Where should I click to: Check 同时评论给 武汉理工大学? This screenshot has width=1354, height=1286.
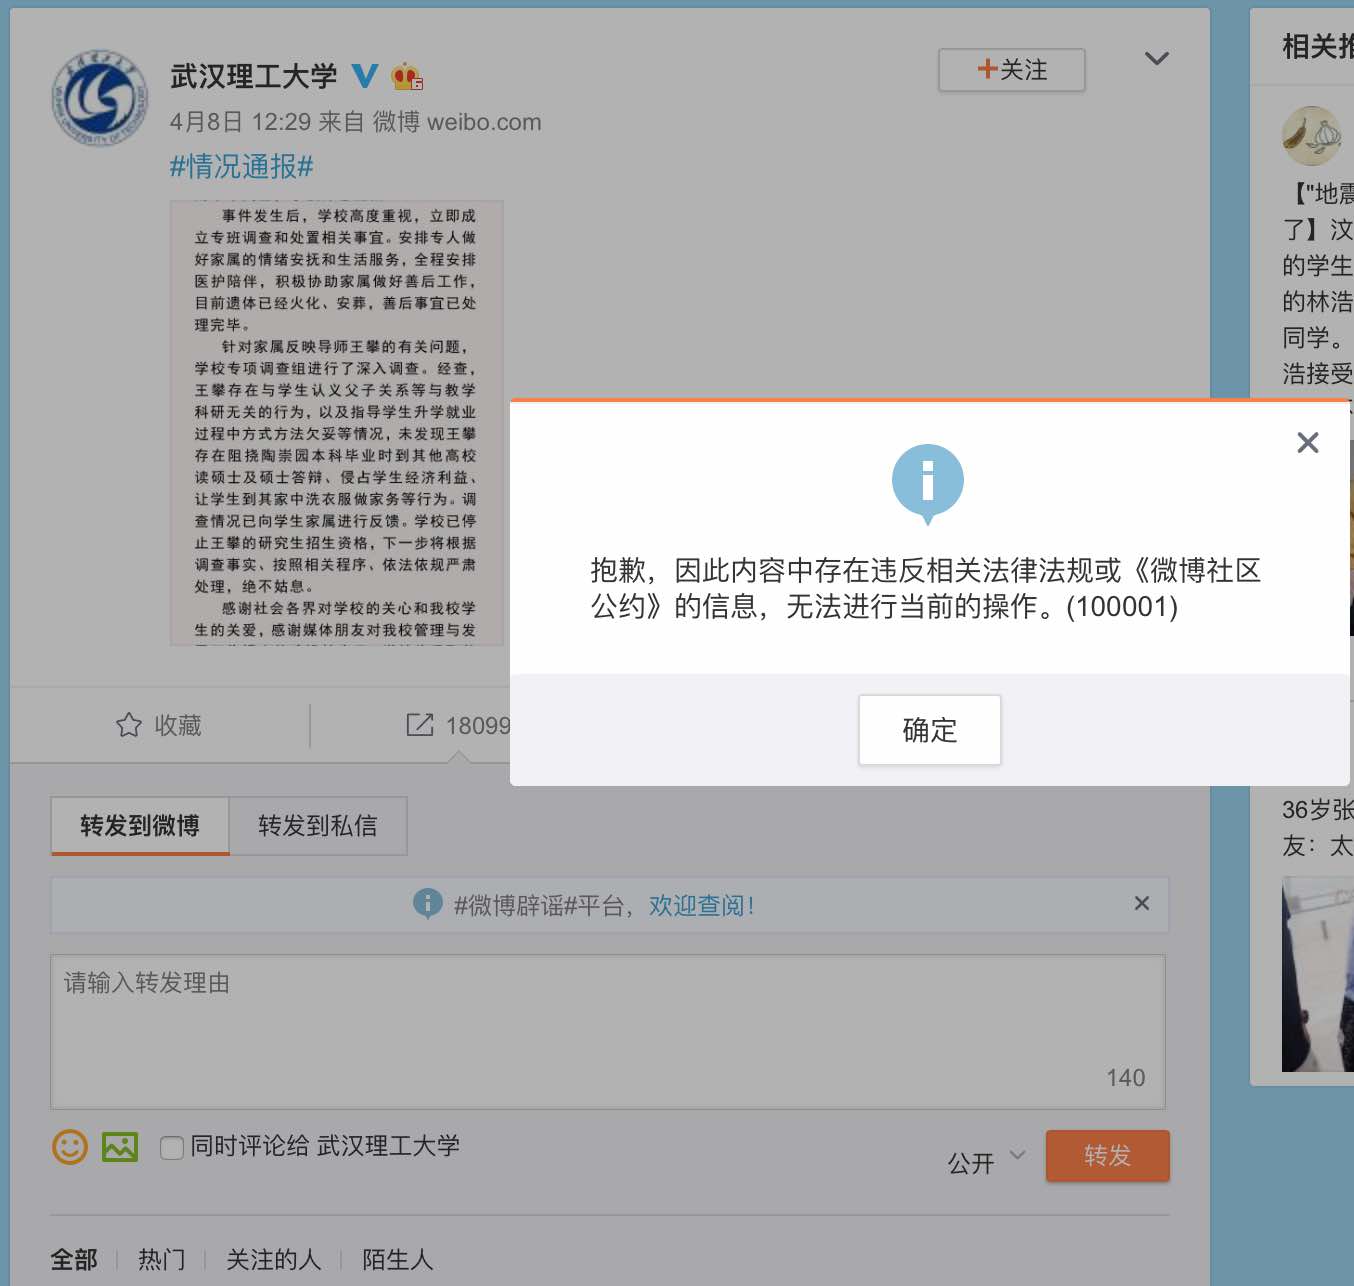(x=172, y=1147)
